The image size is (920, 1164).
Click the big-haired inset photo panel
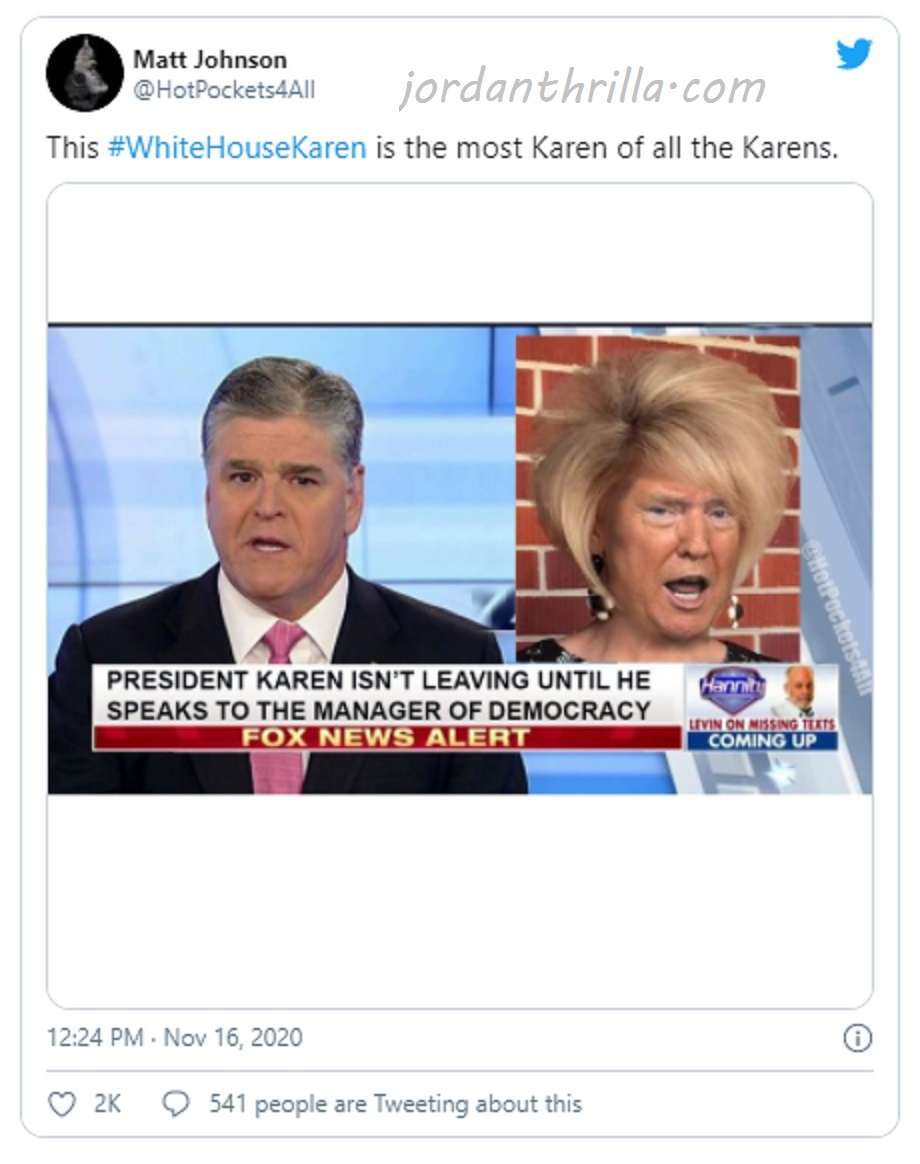click(x=658, y=499)
